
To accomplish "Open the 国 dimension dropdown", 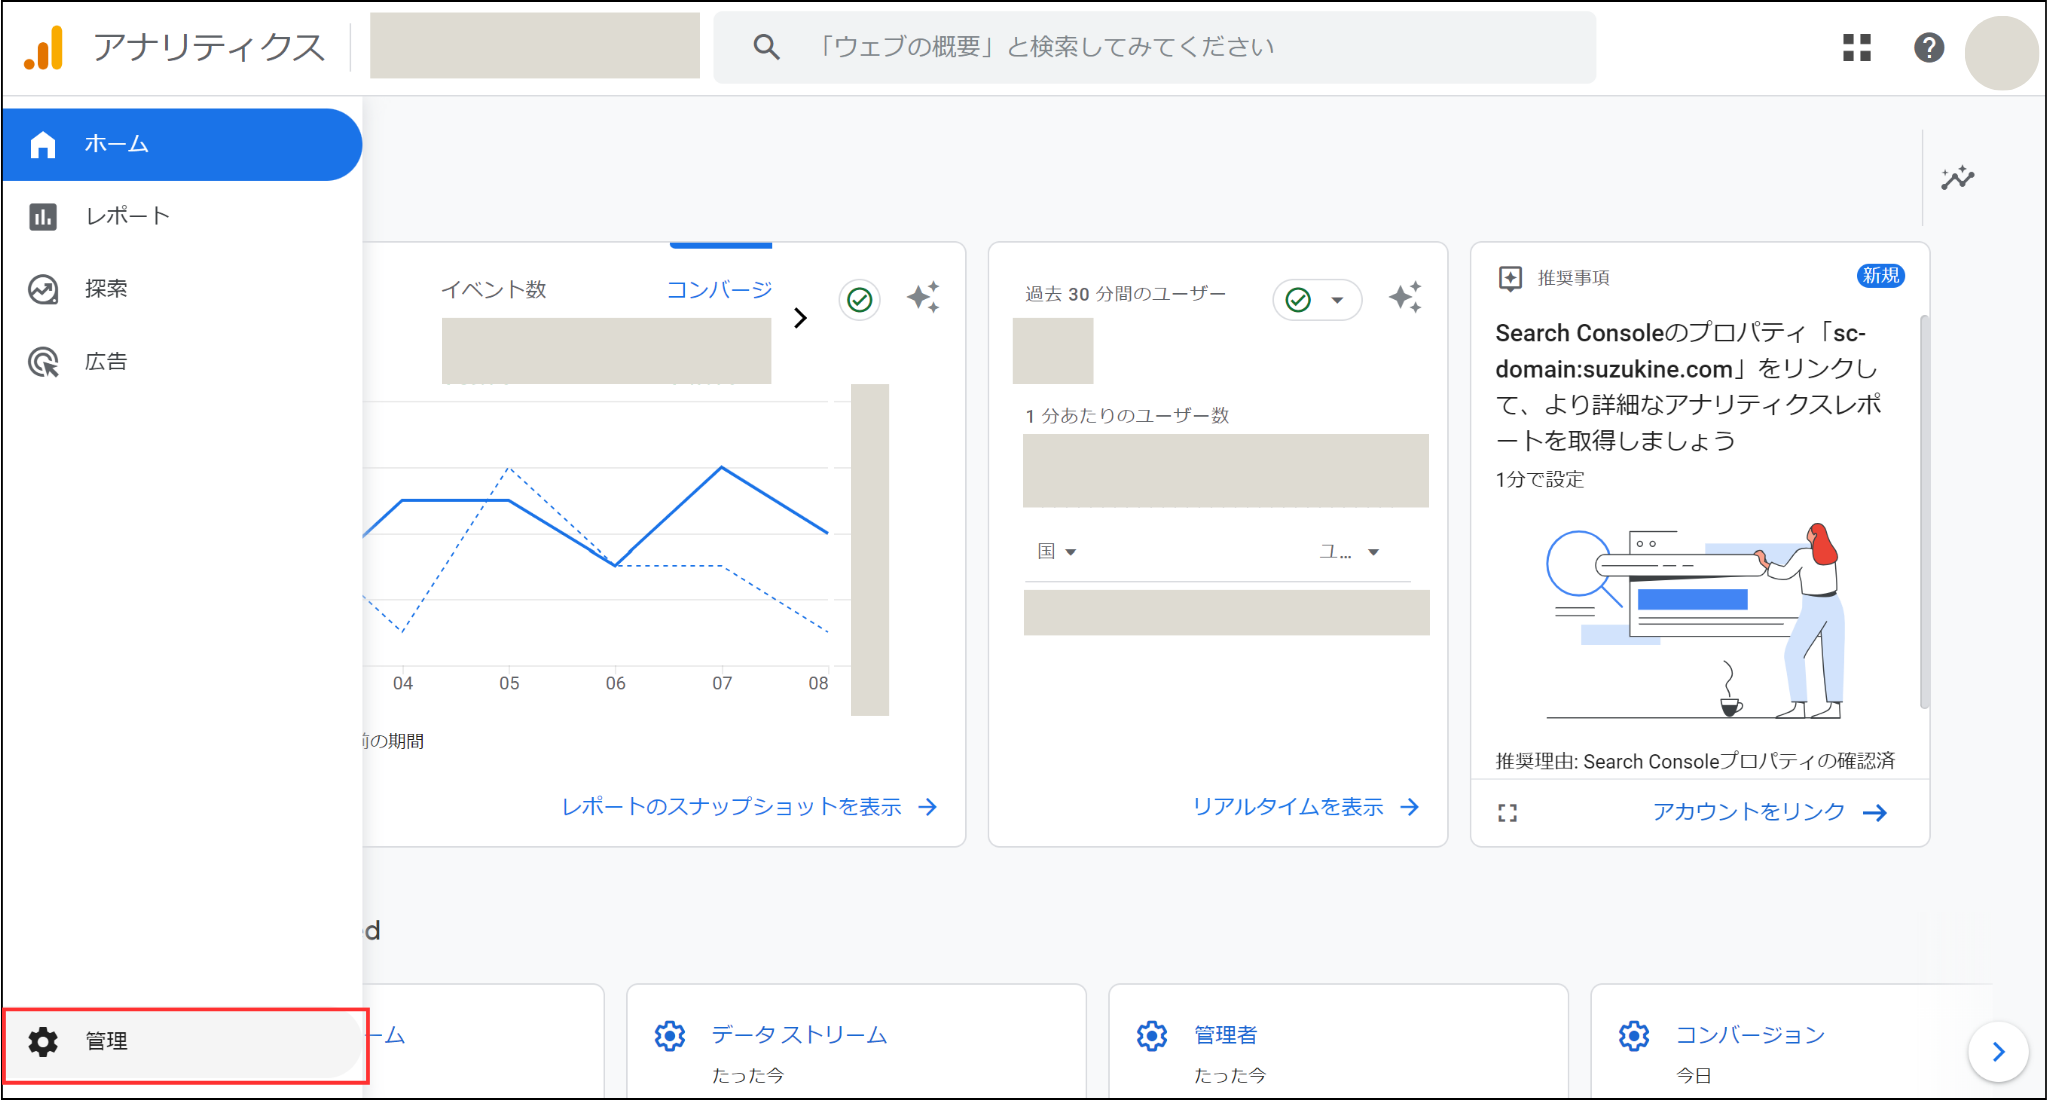I will pos(1056,552).
